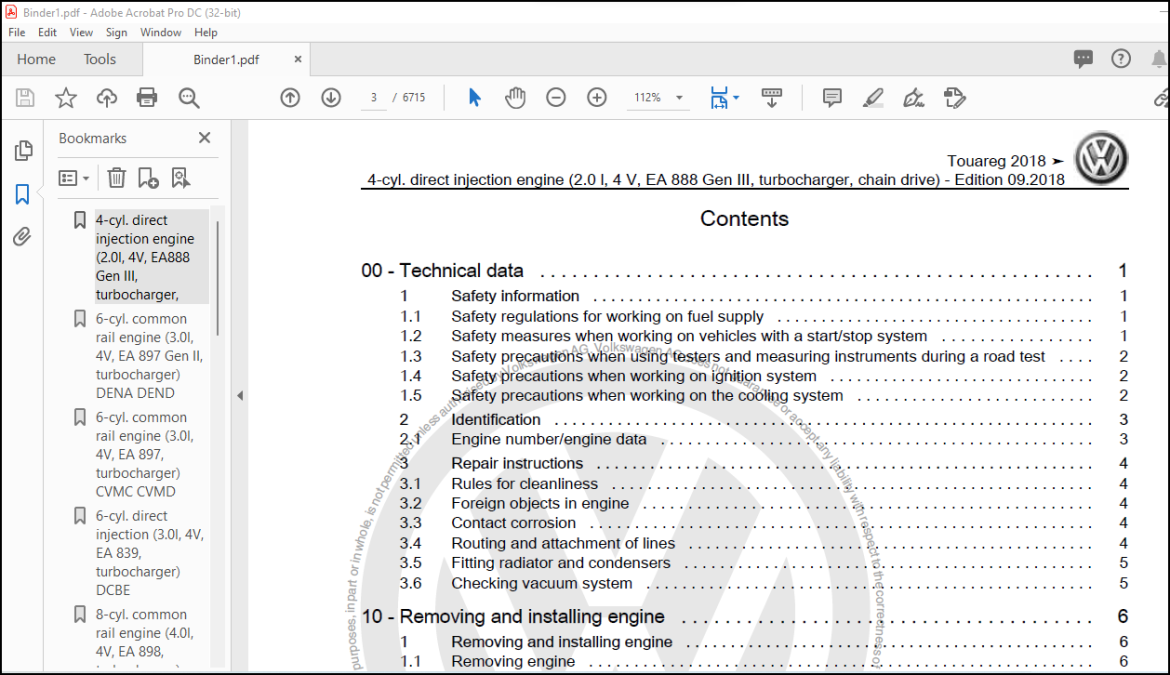Toggle the Bookmarks navigation pane icon
Image resolution: width=1170 pixels, height=675 pixels.
pyautogui.click(x=22, y=195)
